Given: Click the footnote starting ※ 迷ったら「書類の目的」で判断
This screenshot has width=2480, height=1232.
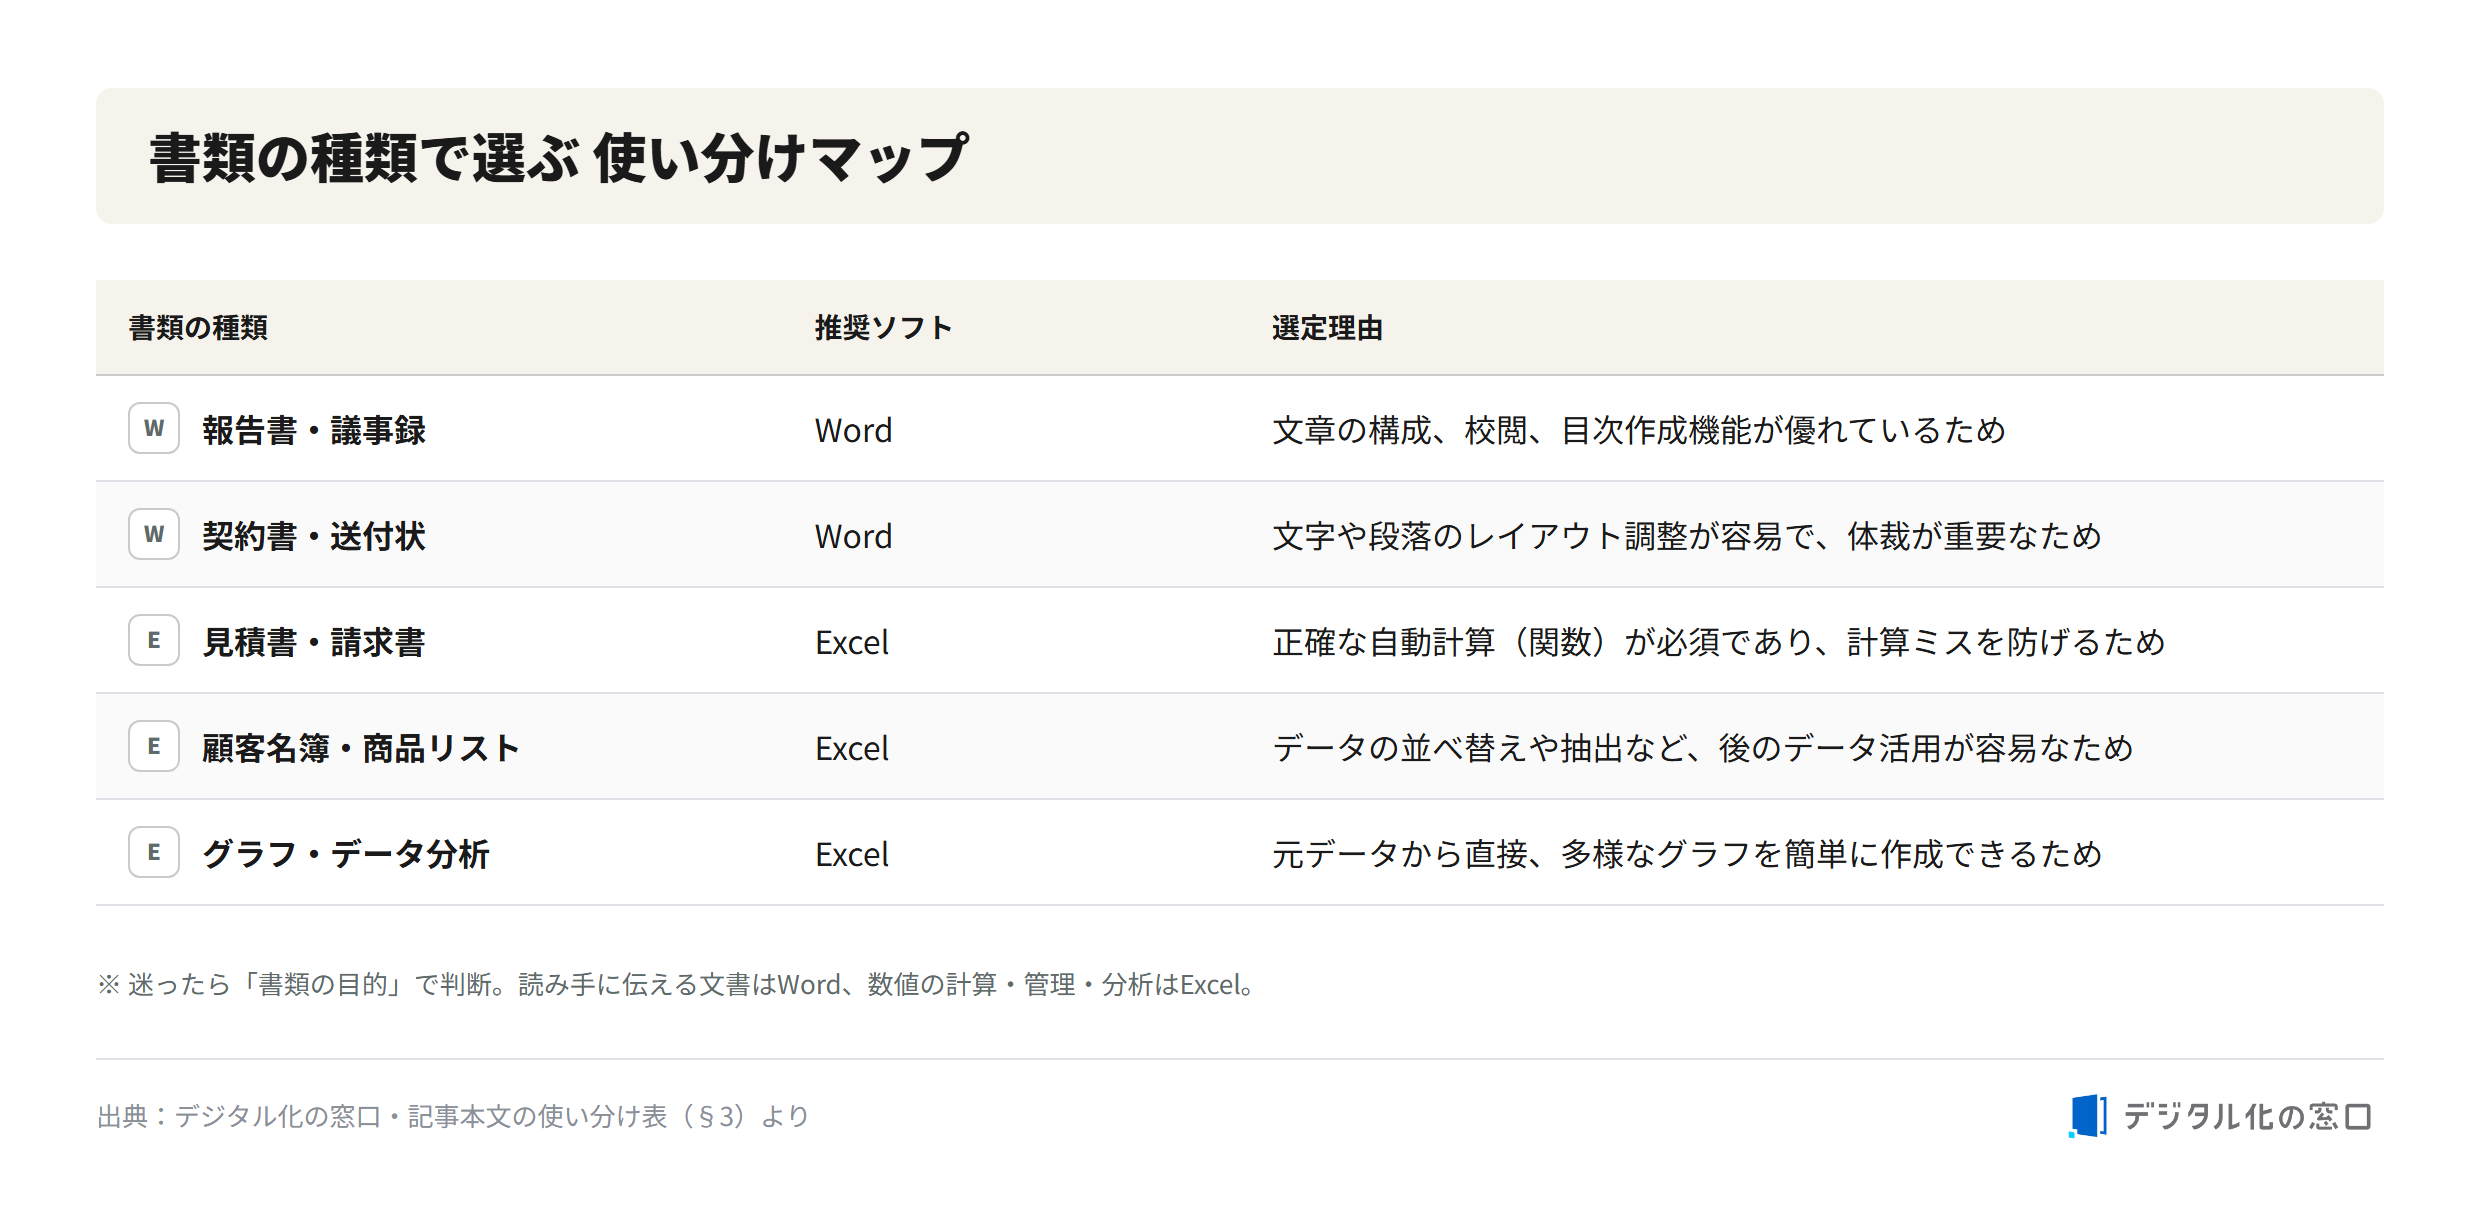Looking at the screenshot, I should pos(677,985).
